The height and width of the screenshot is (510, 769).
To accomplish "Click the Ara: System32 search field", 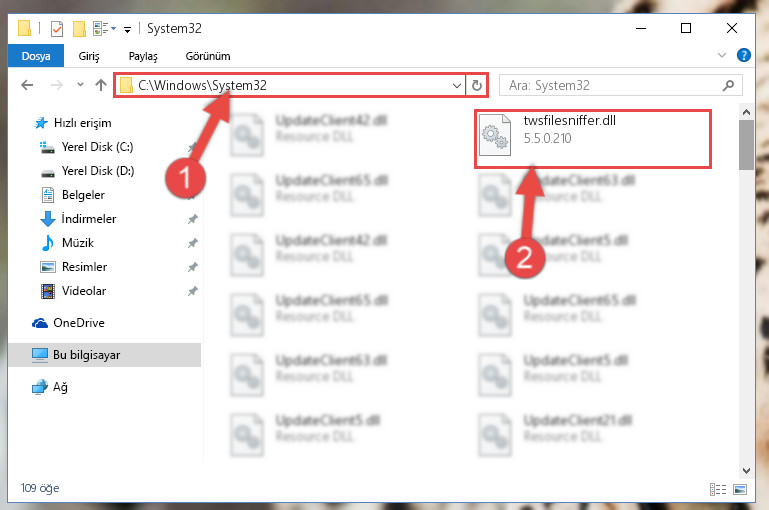I will click(620, 86).
